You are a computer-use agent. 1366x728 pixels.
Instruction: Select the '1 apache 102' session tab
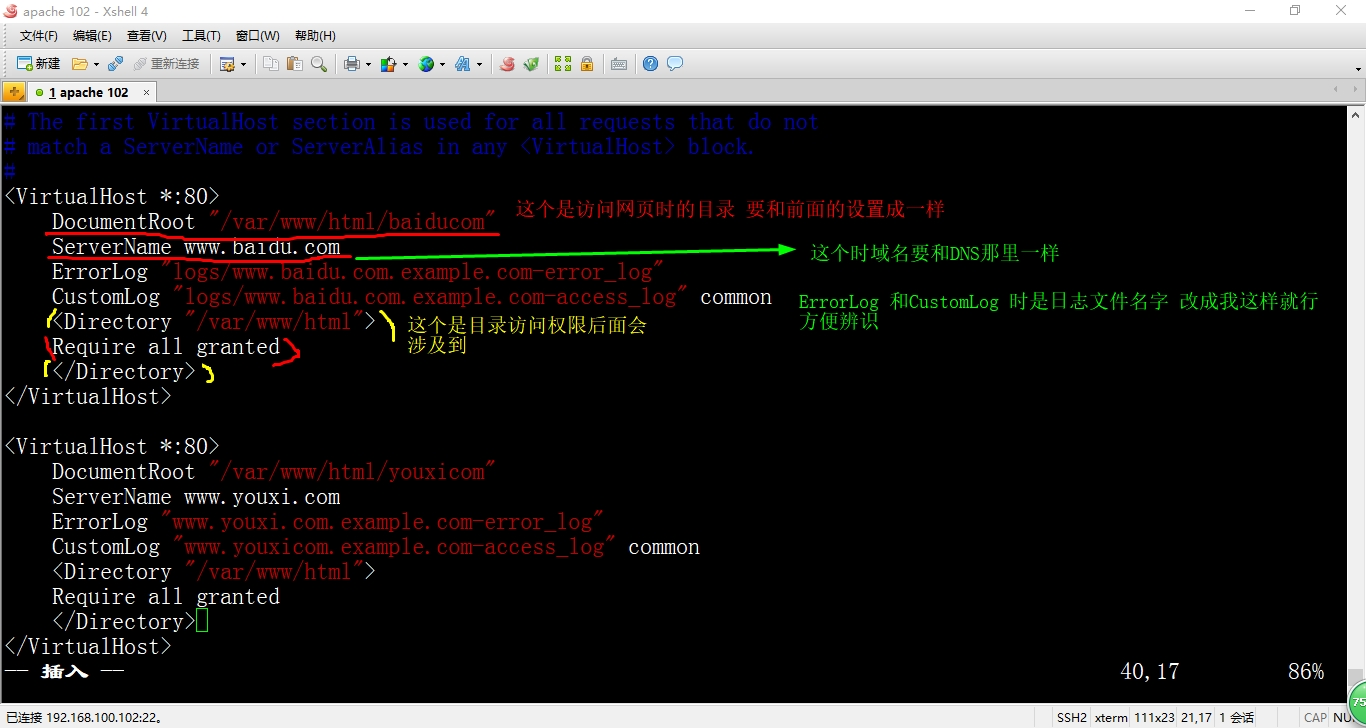click(88, 92)
